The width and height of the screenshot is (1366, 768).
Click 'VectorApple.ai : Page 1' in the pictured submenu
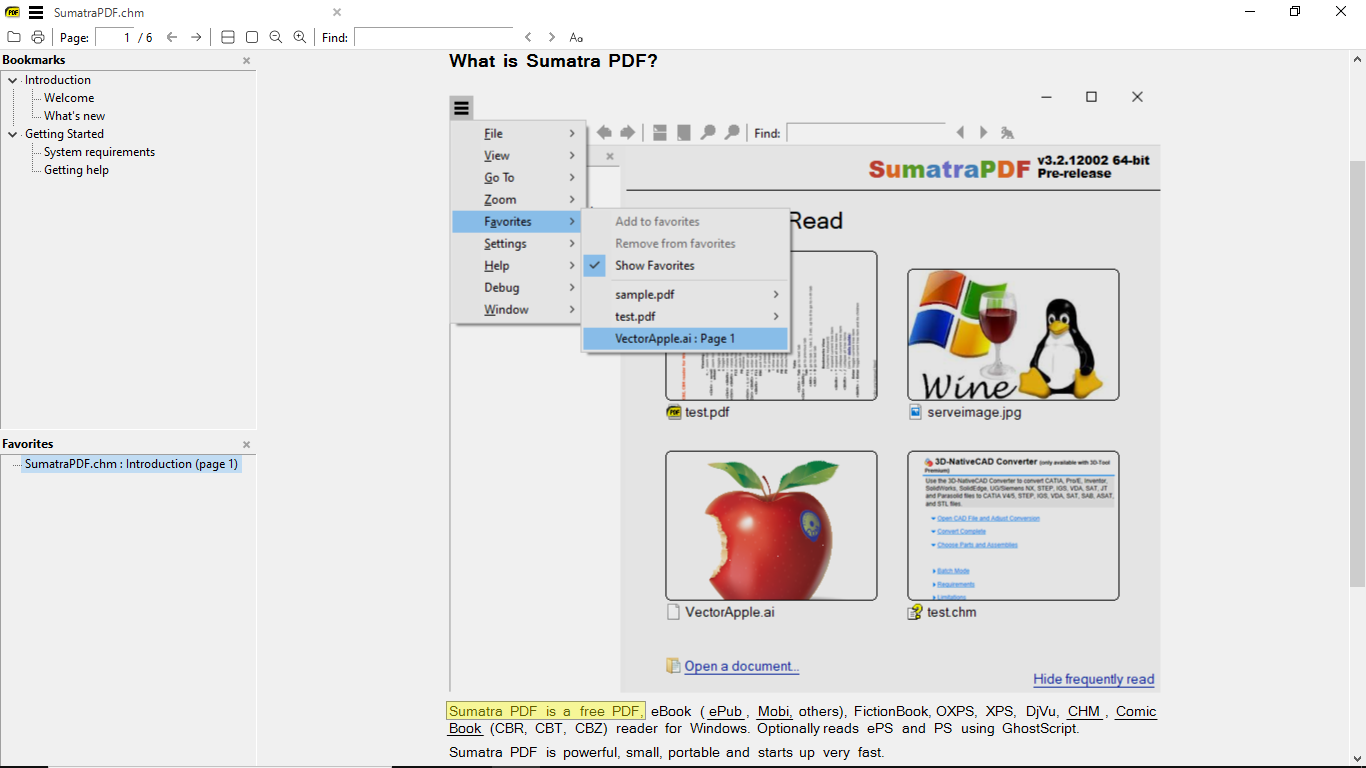[x=686, y=339]
